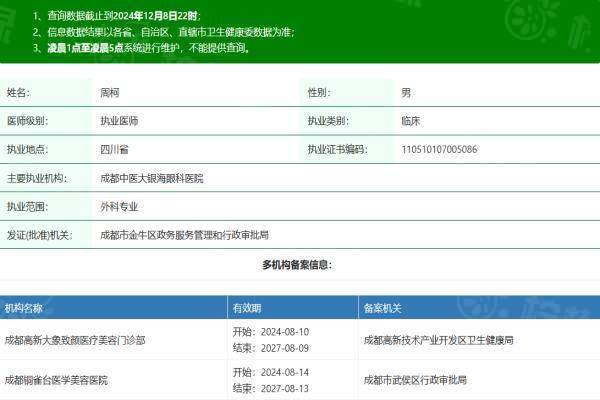The height and width of the screenshot is (400, 600).
Task: Select the value 外科专业
Action: click(x=119, y=207)
